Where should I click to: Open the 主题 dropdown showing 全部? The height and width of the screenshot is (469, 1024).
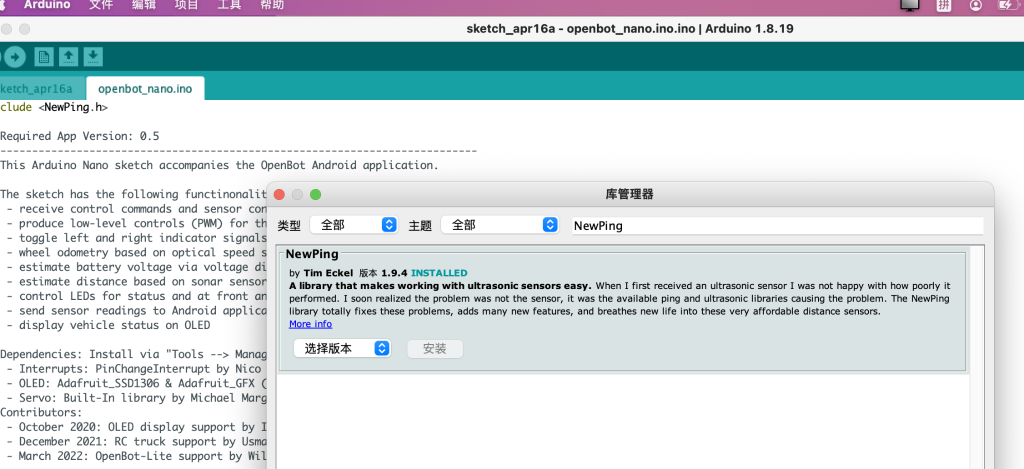(x=500, y=225)
